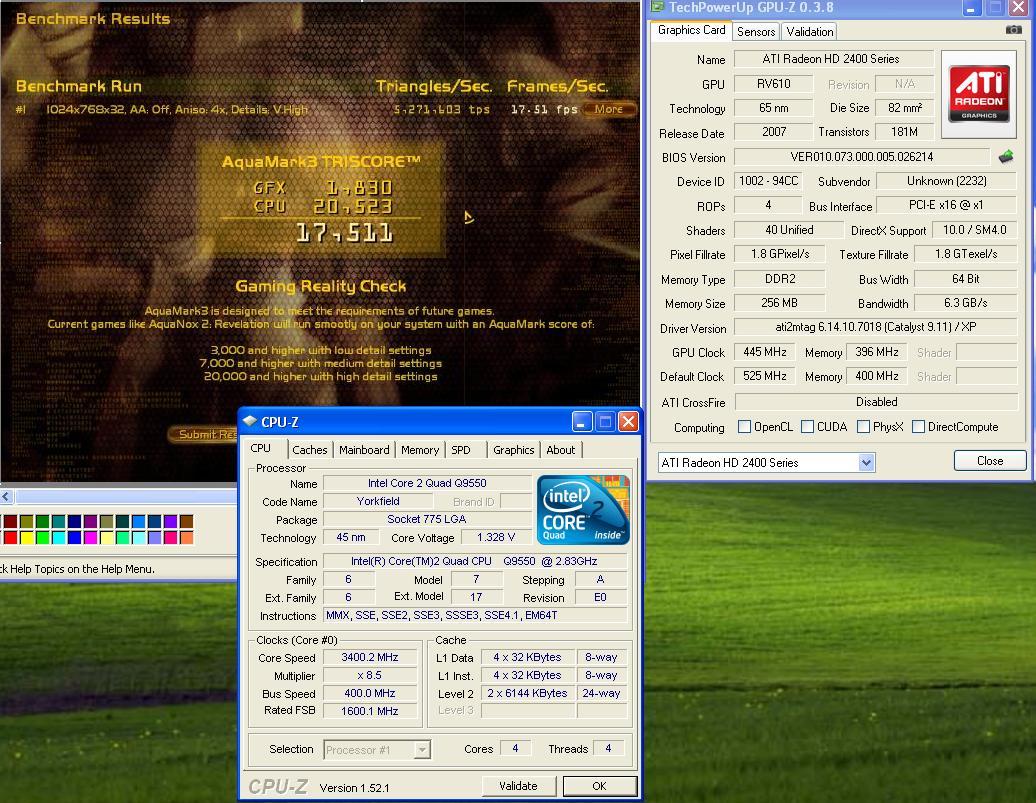
Task: Click the GPU-Z title bar app icon
Action: 656,7
